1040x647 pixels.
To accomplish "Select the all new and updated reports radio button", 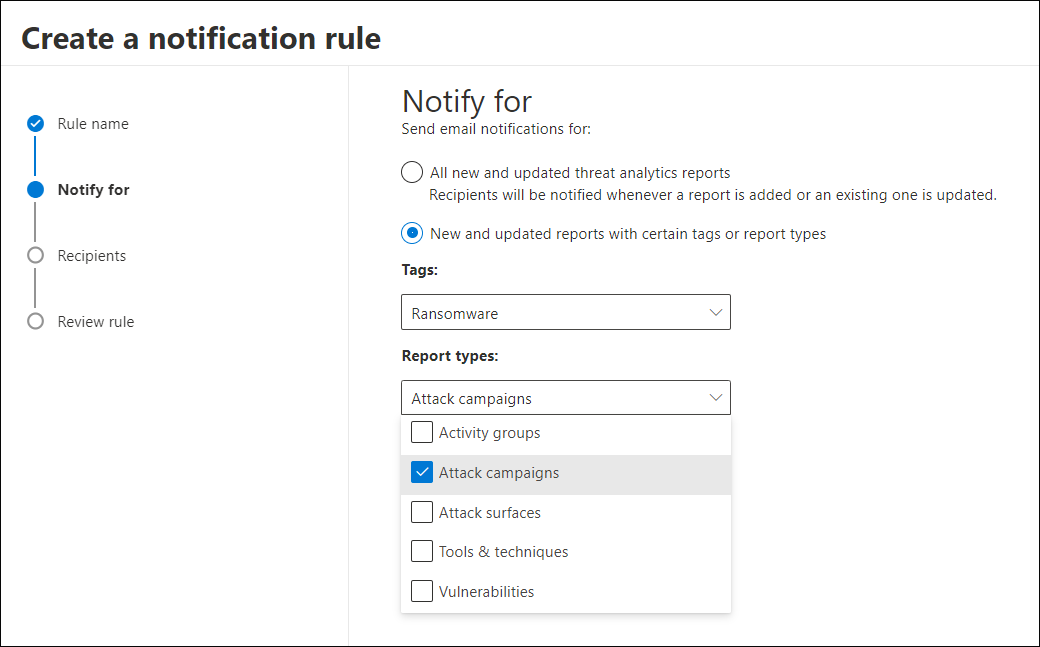I will tap(412, 172).
